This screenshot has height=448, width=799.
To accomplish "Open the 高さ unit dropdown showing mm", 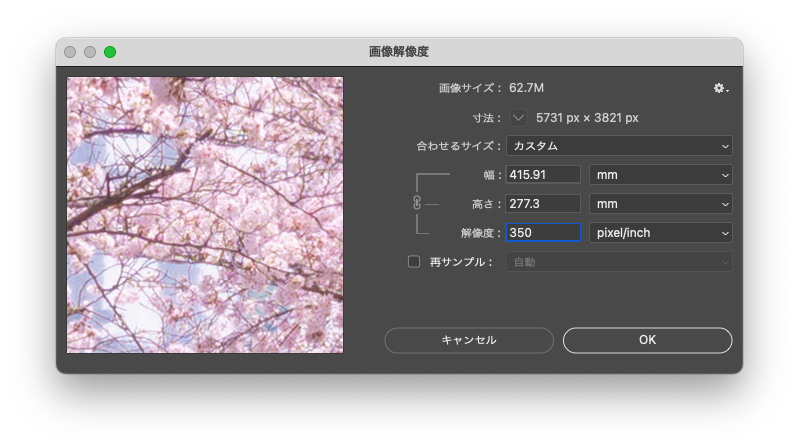I will coord(660,204).
